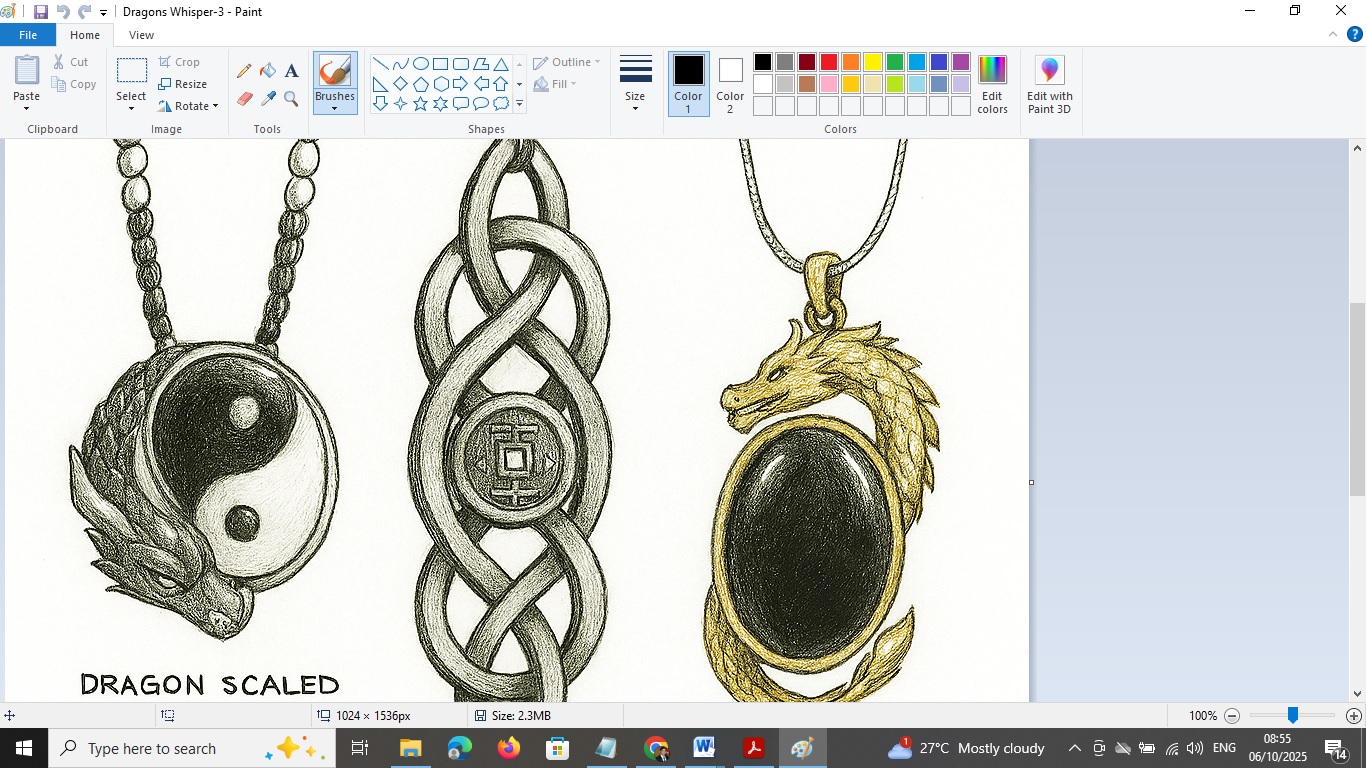Choose the Eraser tool
This screenshot has height=768, width=1366.
(244, 99)
